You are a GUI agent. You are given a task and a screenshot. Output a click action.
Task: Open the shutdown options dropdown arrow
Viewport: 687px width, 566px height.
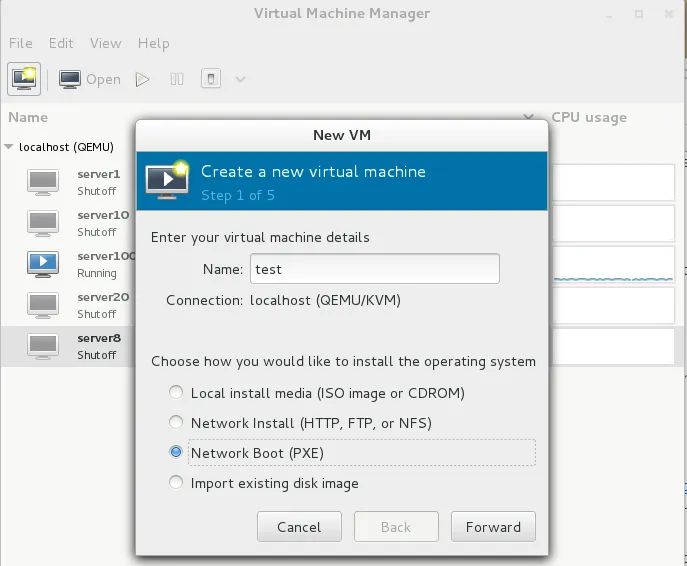(x=240, y=79)
